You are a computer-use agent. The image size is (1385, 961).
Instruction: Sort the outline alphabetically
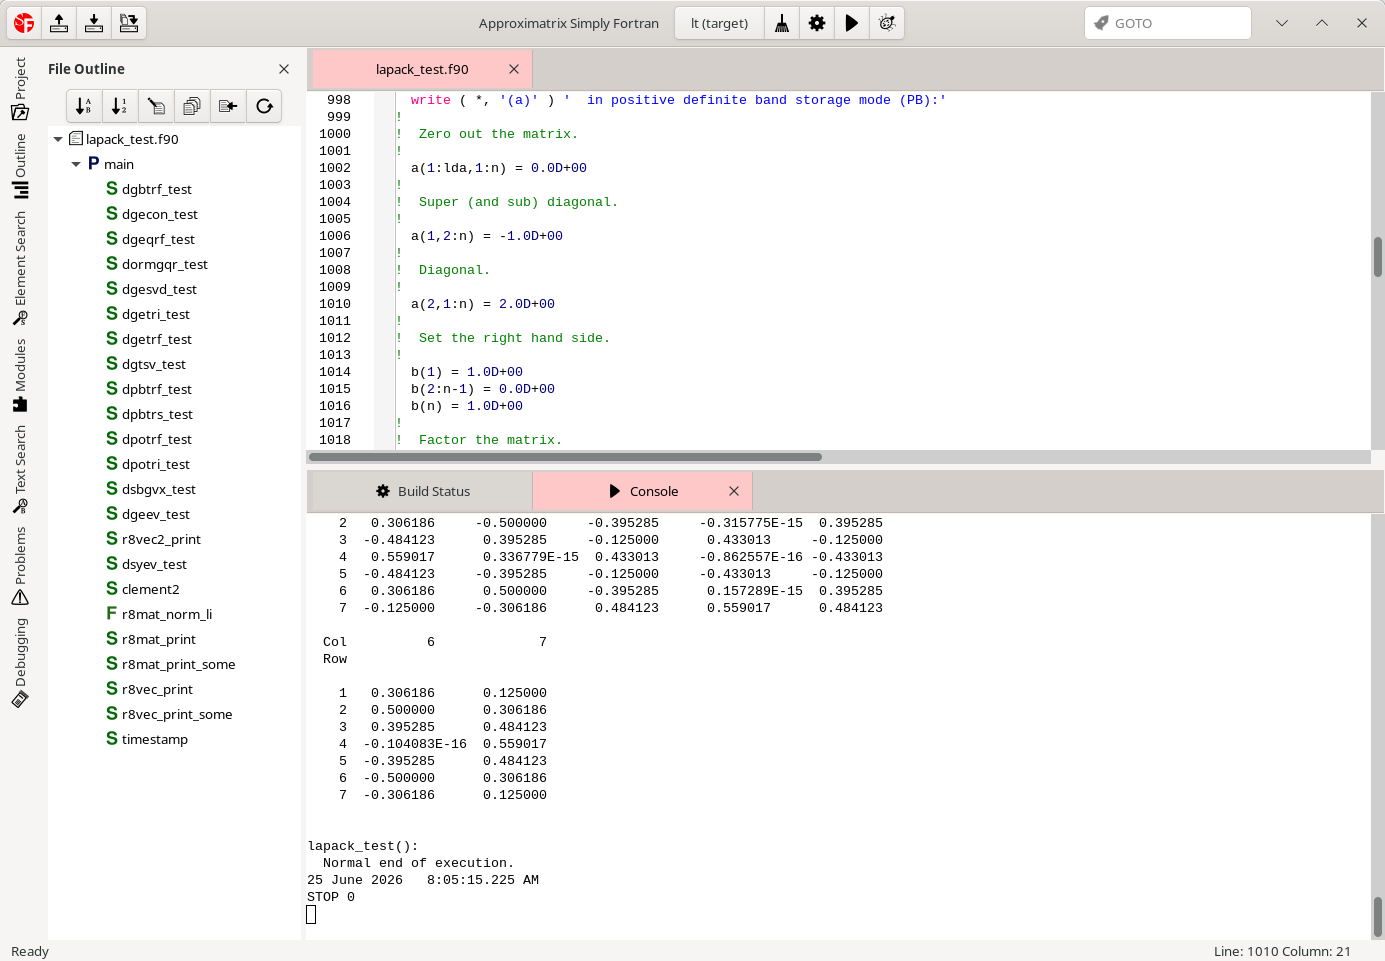point(84,106)
